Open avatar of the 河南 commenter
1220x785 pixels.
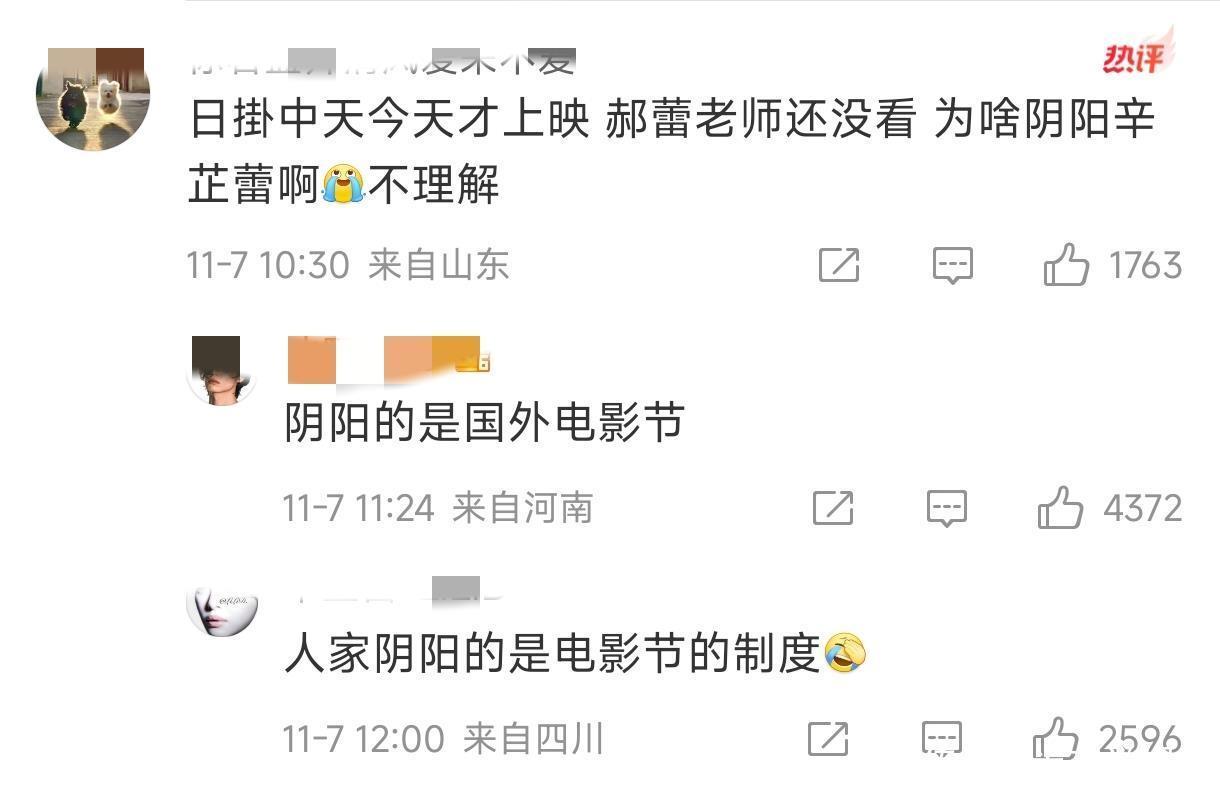pyautogui.click(x=222, y=370)
